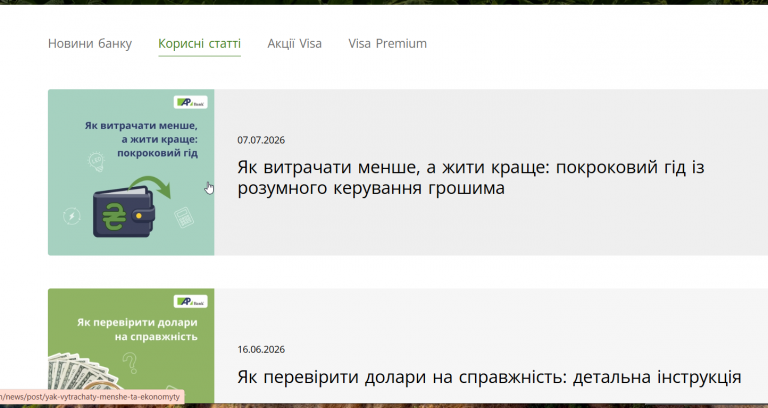Click the AP Bank logo on dollars thumbnail

coord(191,301)
